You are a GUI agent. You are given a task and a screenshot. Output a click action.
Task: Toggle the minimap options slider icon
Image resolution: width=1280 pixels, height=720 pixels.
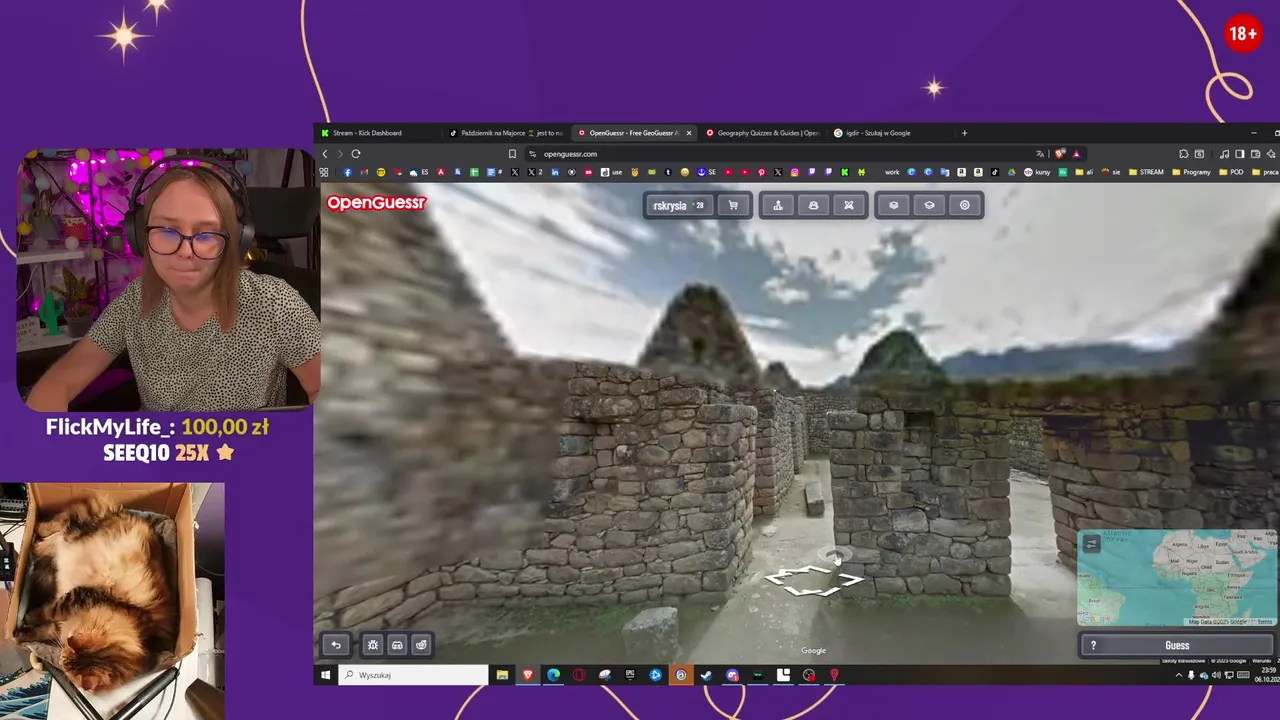[1091, 544]
